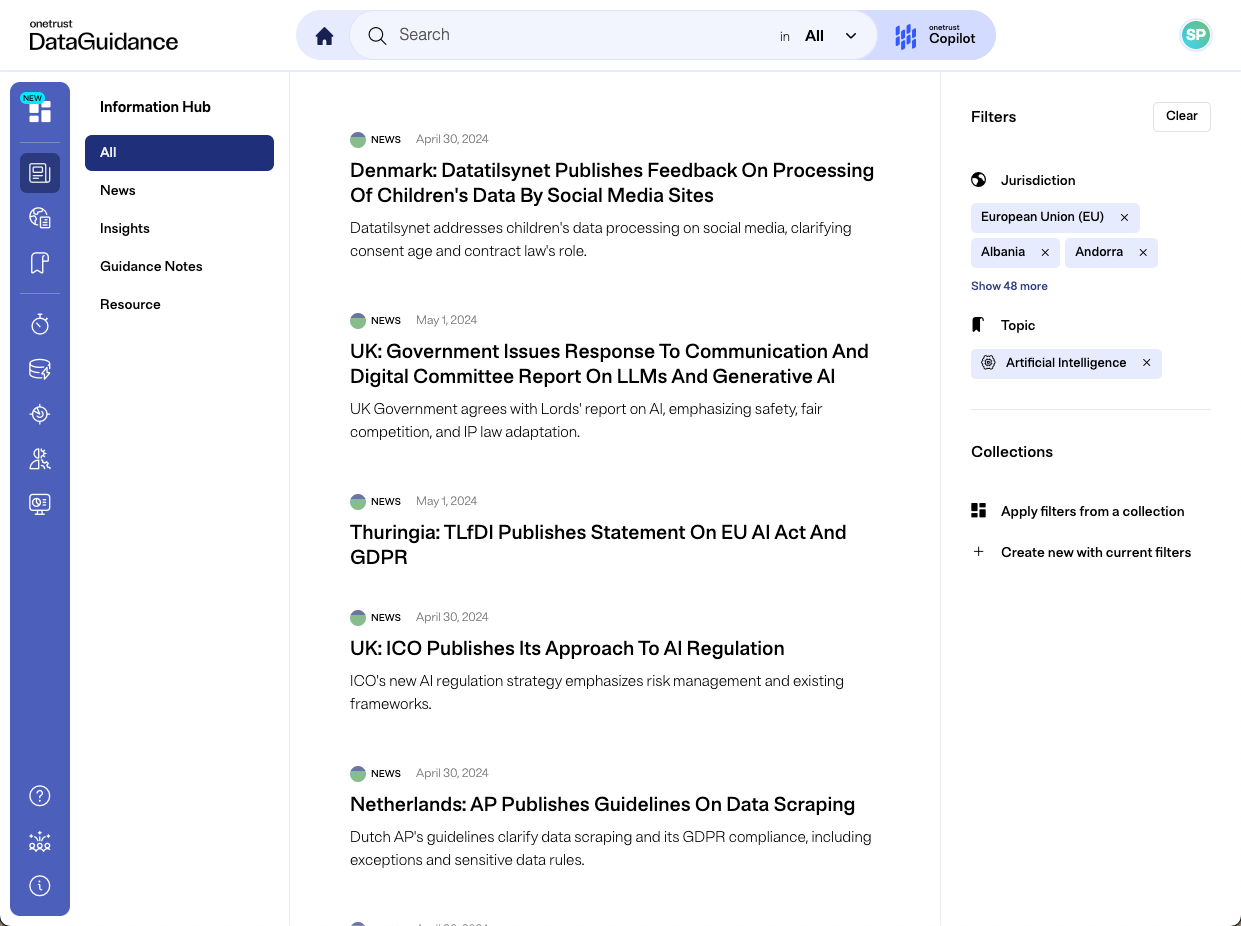Open 'Apply filters from a collection'

1092,511
